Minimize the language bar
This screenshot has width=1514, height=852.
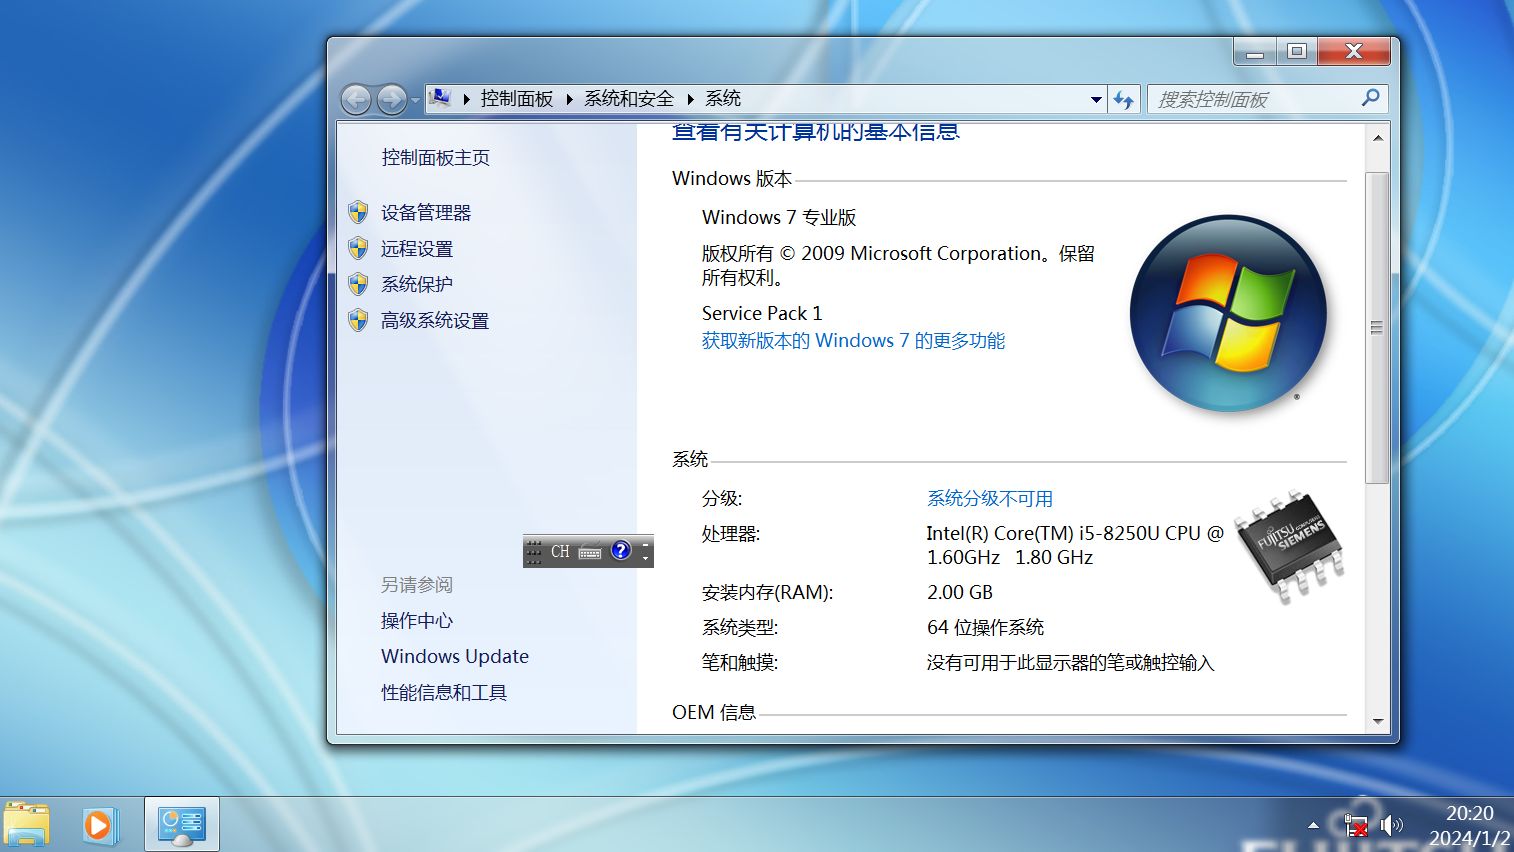coord(646,544)
